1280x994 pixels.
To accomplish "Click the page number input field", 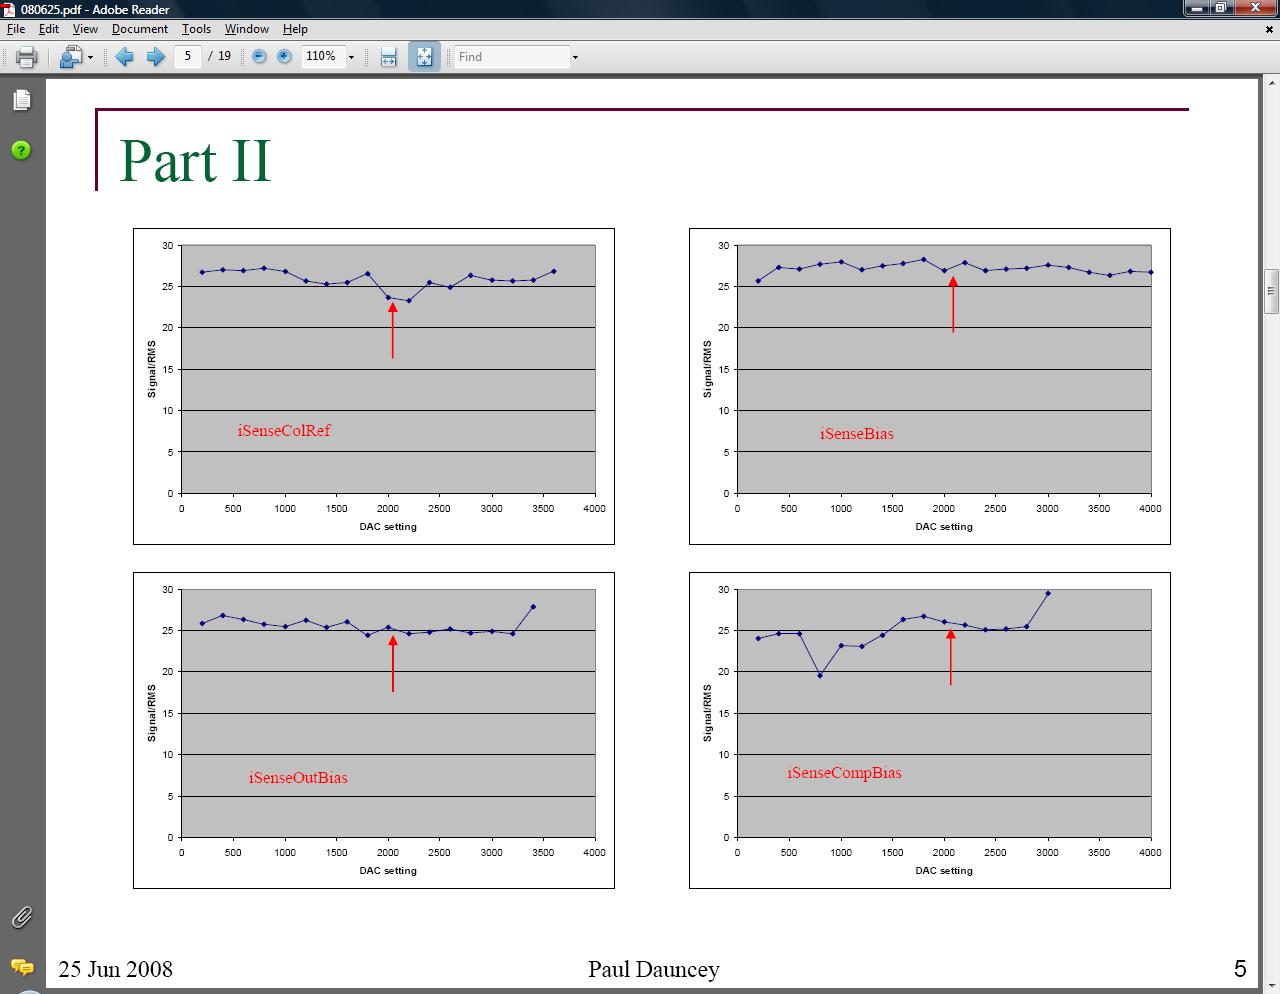I will click(188, 56).
